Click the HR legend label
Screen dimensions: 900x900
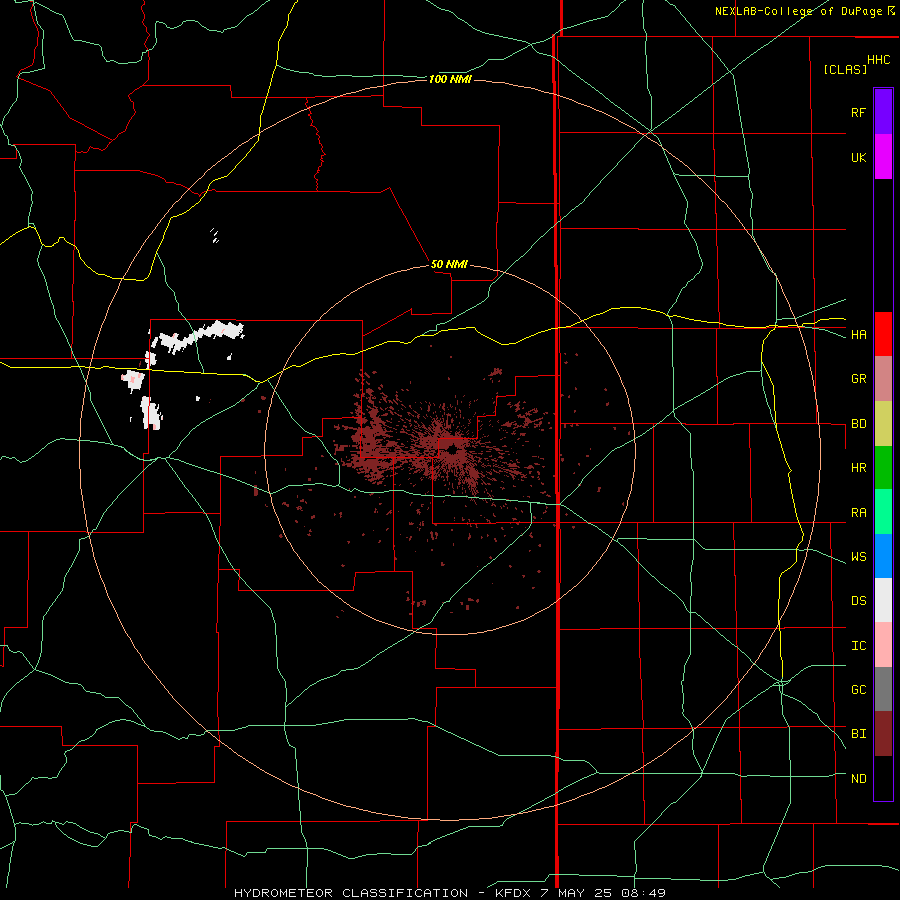pyautogui.click(x=858, y=468)
